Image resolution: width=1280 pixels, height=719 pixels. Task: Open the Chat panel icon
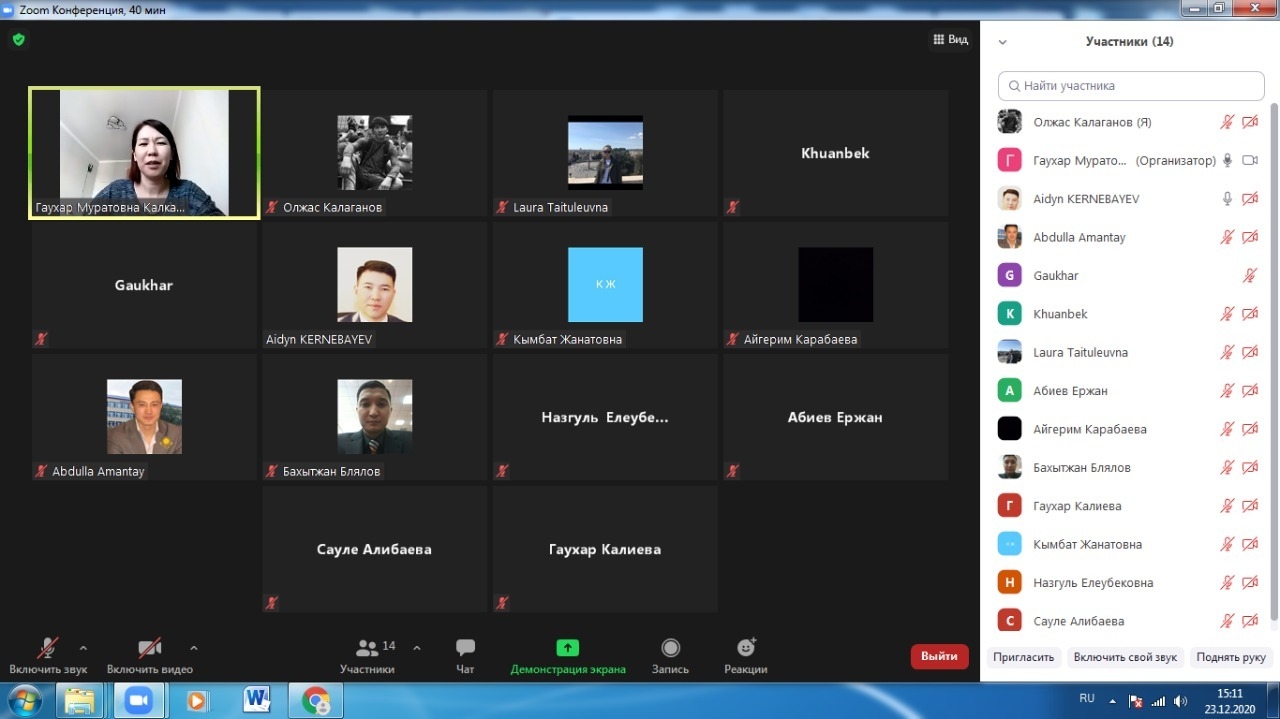click(465, 648)
